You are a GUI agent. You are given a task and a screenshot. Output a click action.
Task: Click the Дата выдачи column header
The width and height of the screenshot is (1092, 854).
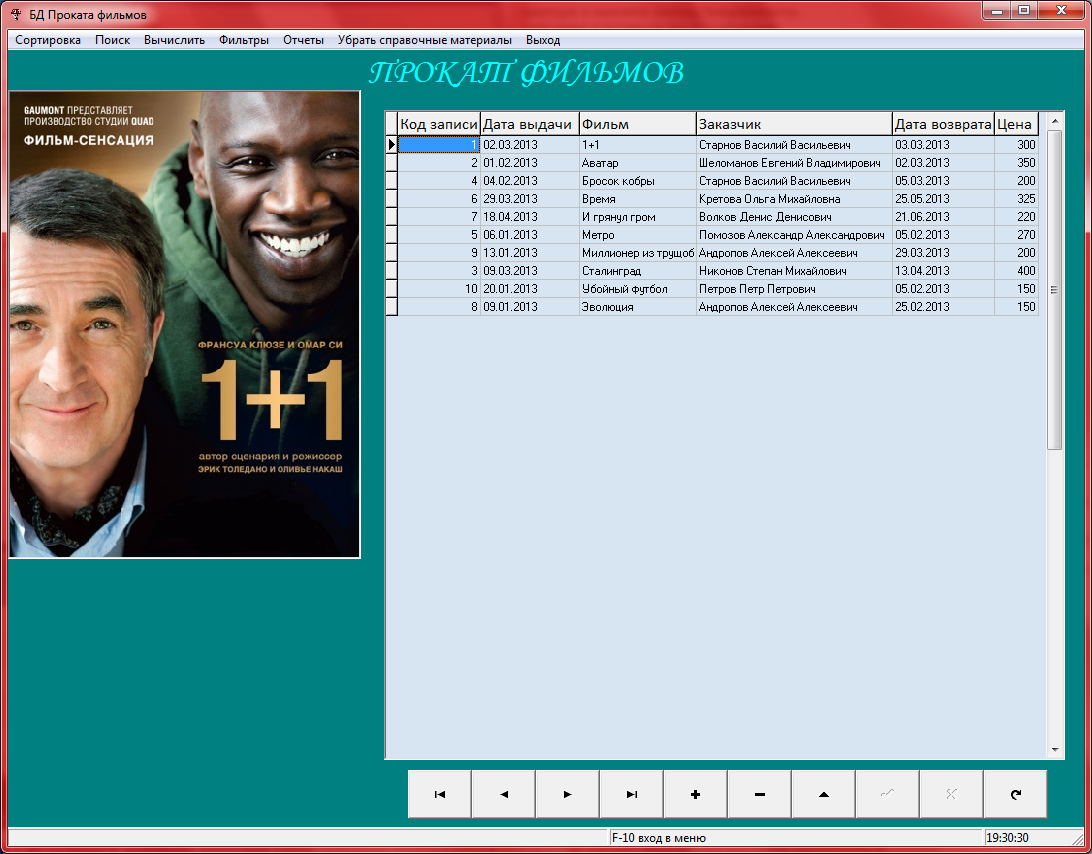529,124
